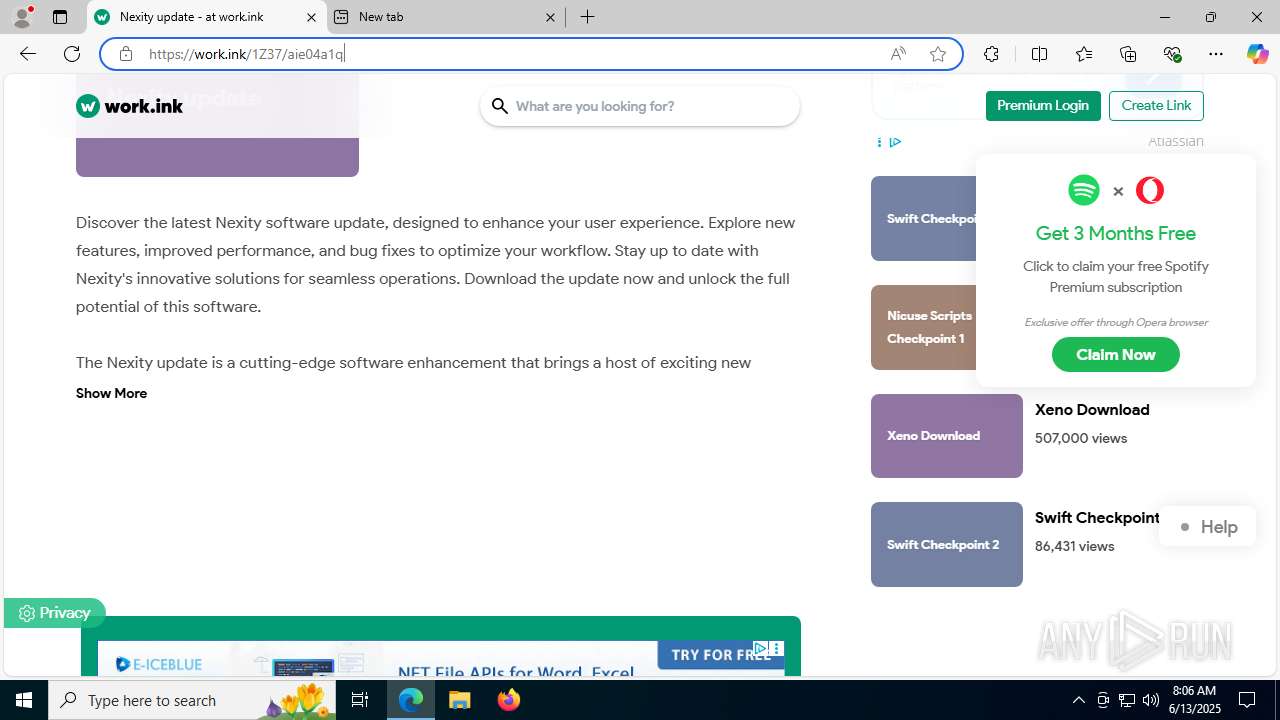The height and width of the screenshot is (720, 1280).
Task: Open the browser profile avatar
Action: (x=22, y=17)
